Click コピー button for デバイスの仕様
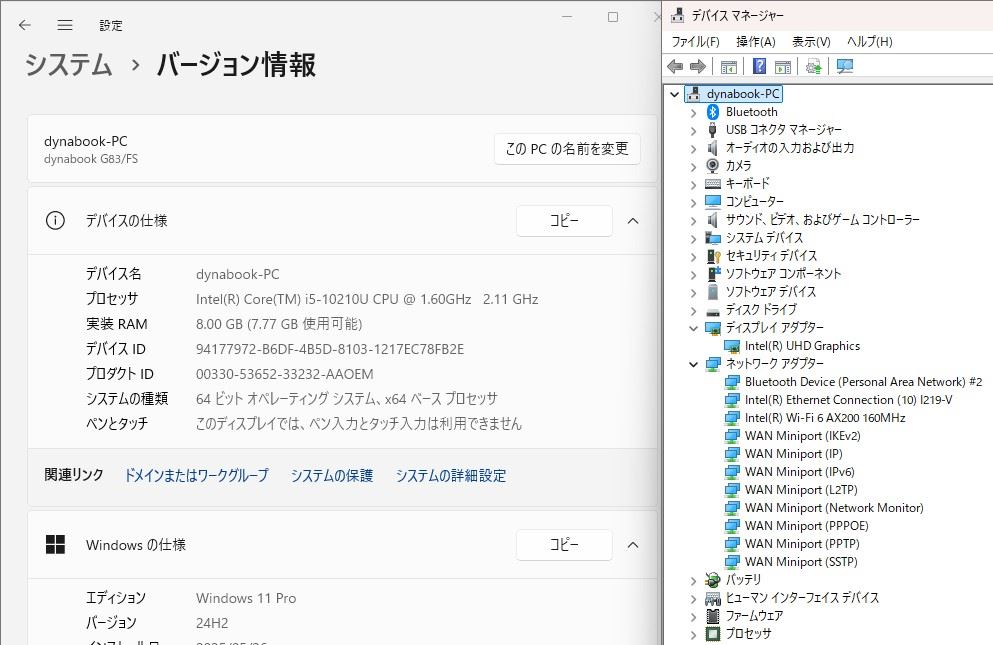This screenshot has width=993, height=645. coord(564,220)
